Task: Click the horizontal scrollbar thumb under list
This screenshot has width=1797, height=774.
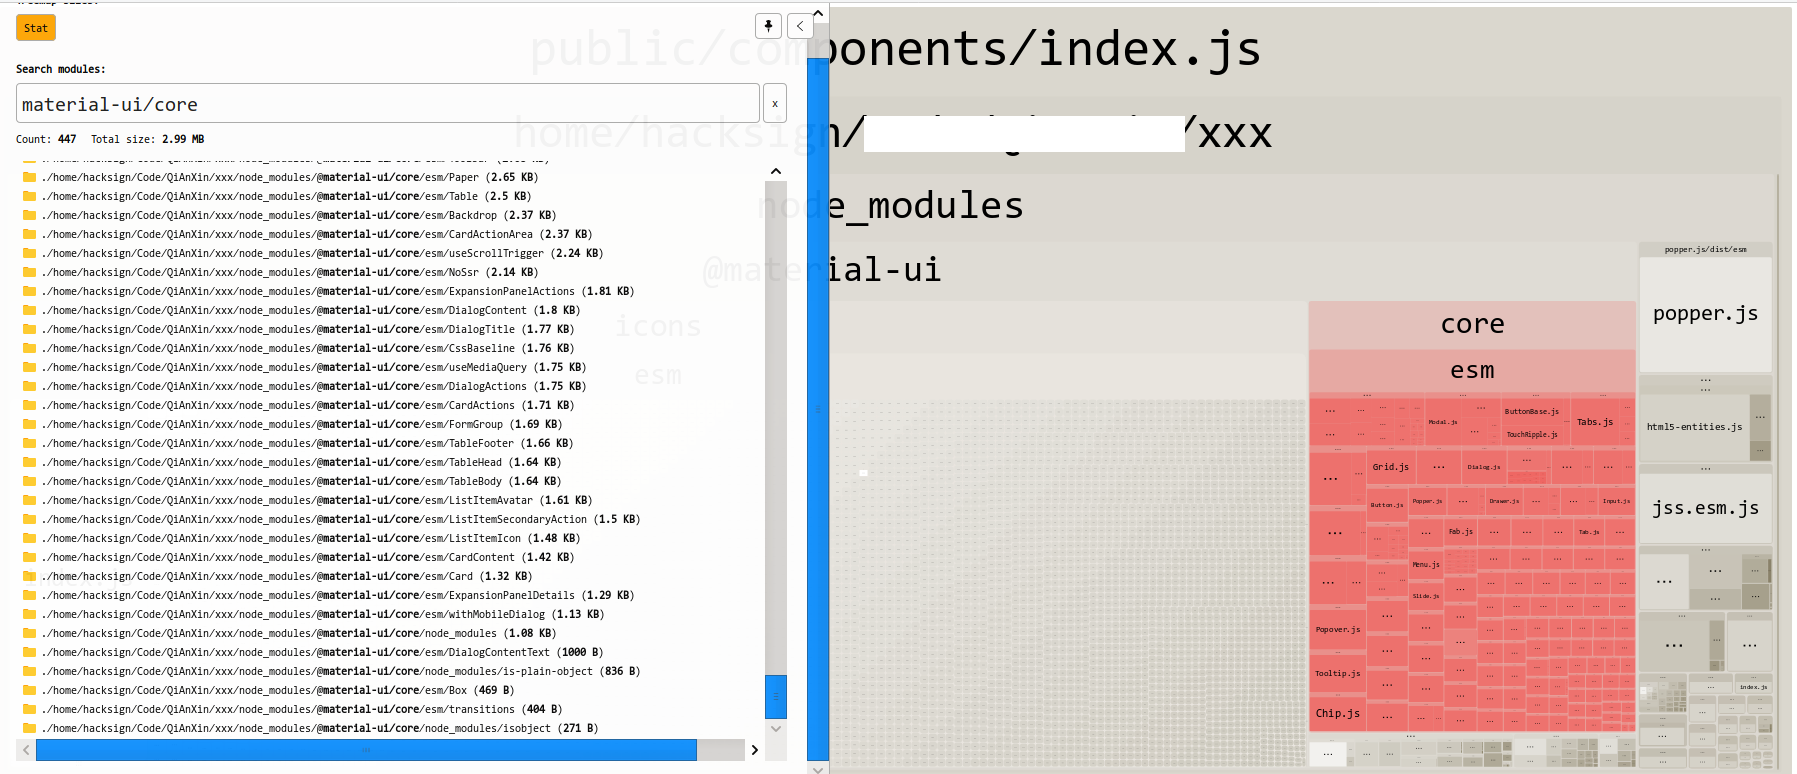Action: (366, 750)
